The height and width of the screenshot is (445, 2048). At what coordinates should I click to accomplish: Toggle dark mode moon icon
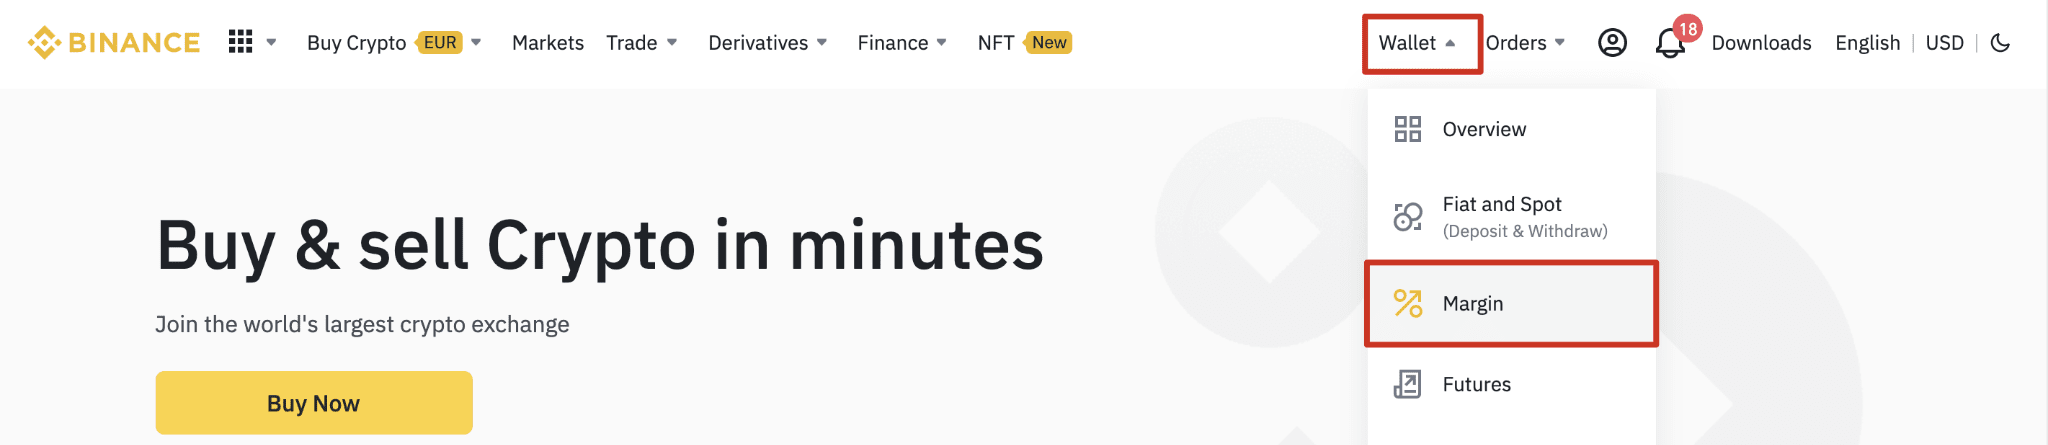point(2000,43)
